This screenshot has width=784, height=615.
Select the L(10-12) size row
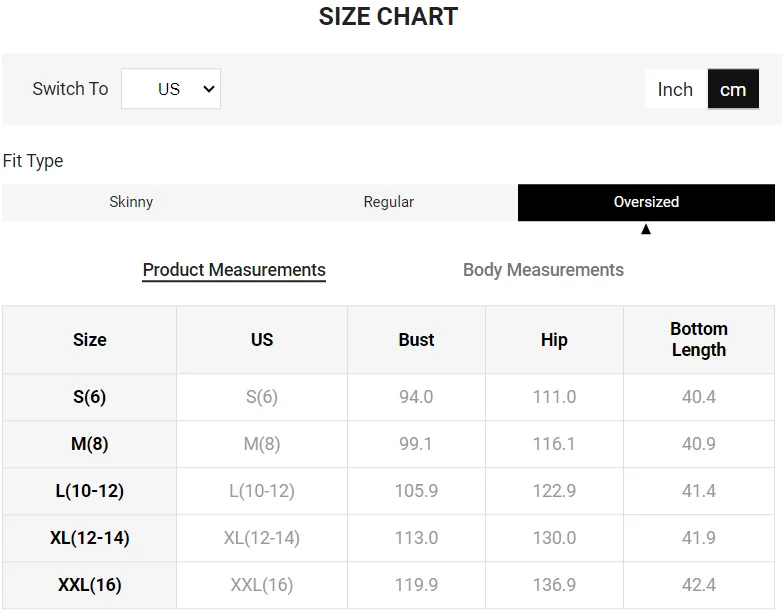pyautogui.click(x=89, y=491)
